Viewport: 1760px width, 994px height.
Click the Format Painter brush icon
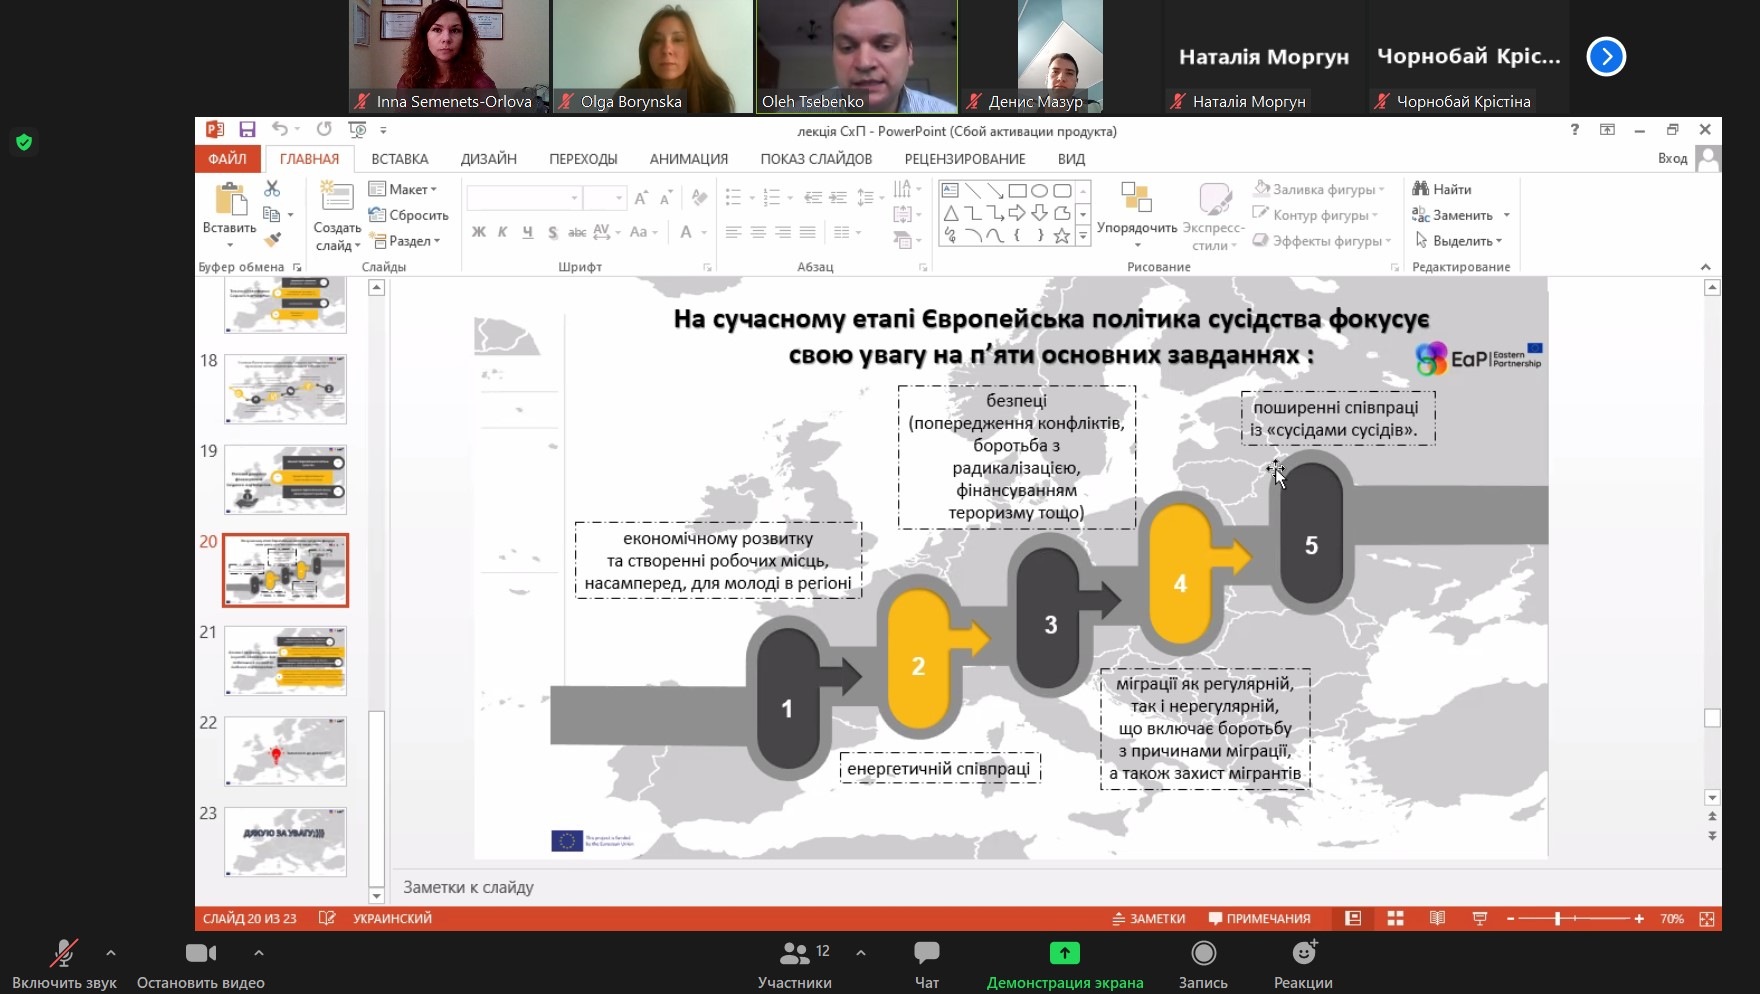[x=272, y=240]
